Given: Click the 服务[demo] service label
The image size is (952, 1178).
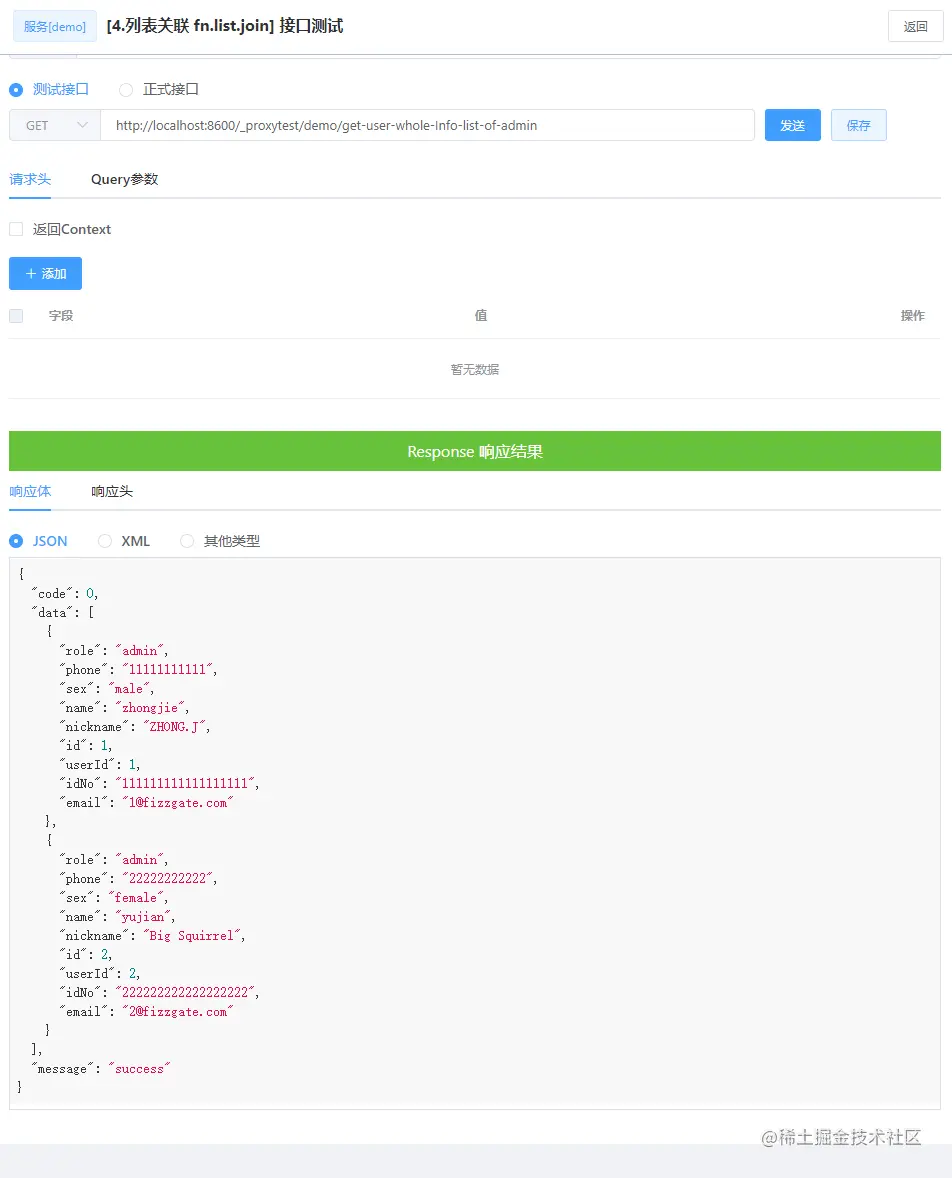Looking at the screenshot, I should click(x=53, y=26).
